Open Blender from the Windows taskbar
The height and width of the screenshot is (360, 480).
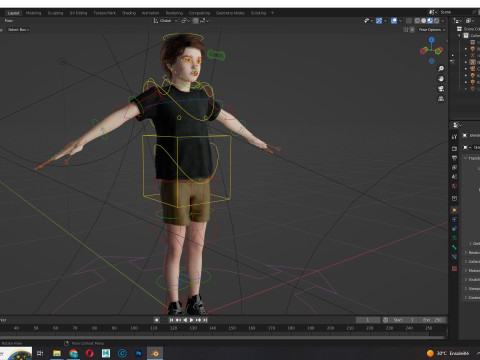point(155,353)
